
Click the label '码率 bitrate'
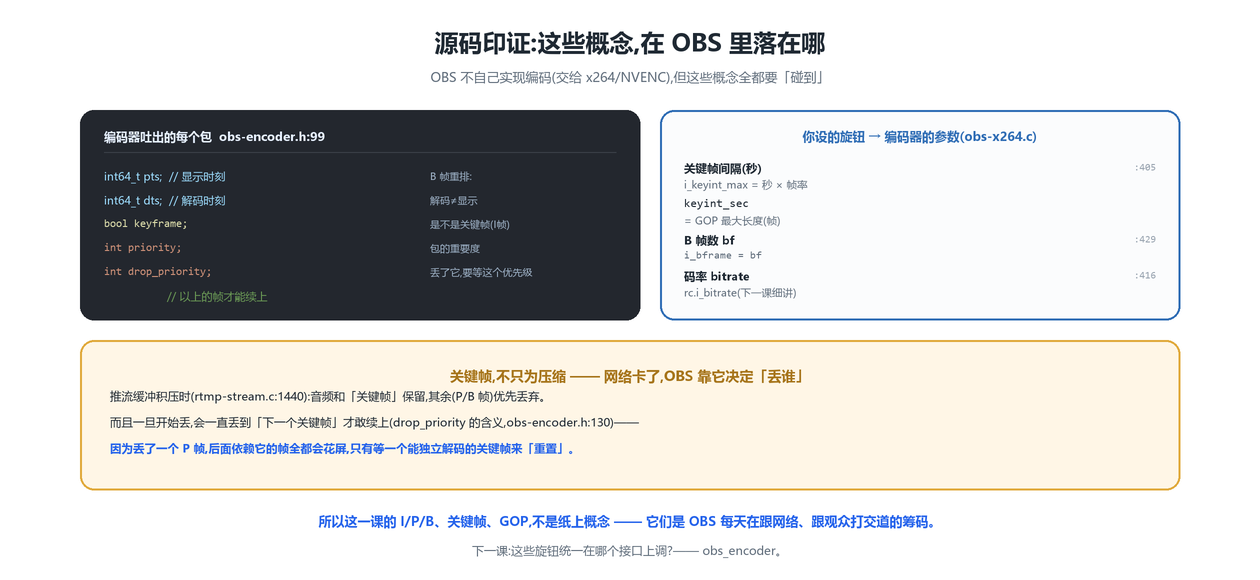716,276
